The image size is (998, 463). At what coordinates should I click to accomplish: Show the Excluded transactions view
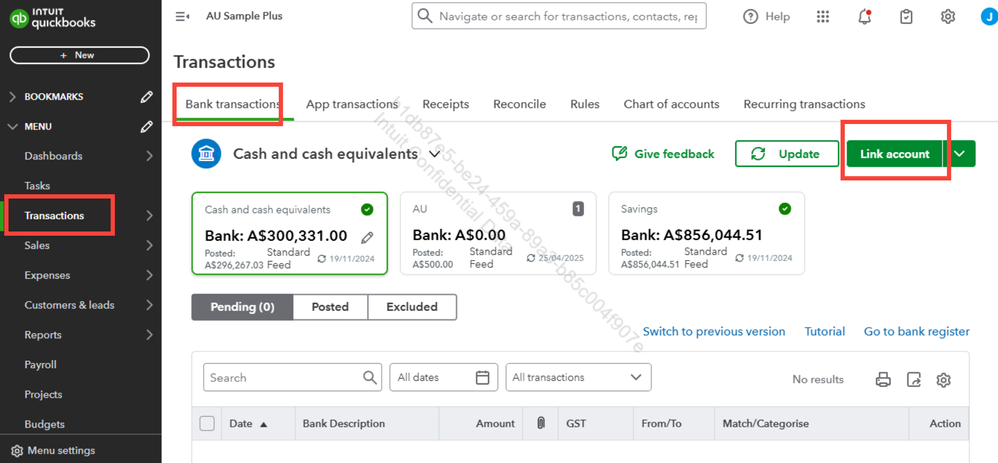[412, 307]
